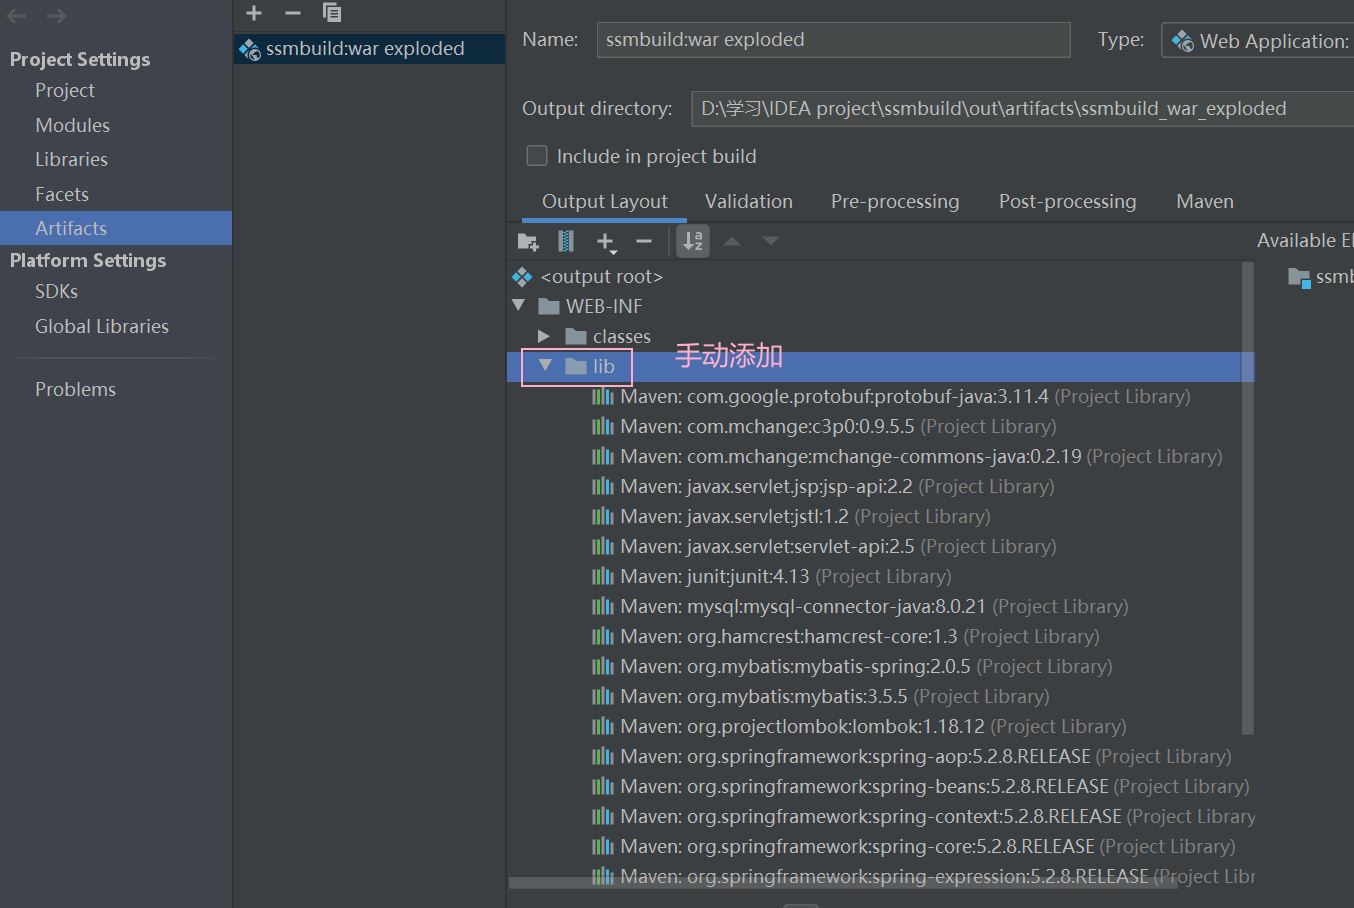Select the spring-aop:5.2.8.RELEASE library row

point(881,756)
